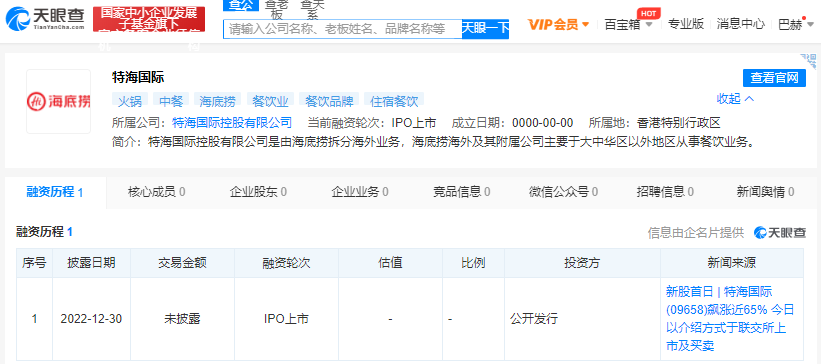Switch to the 企业股东 tab

click(258, 192)
